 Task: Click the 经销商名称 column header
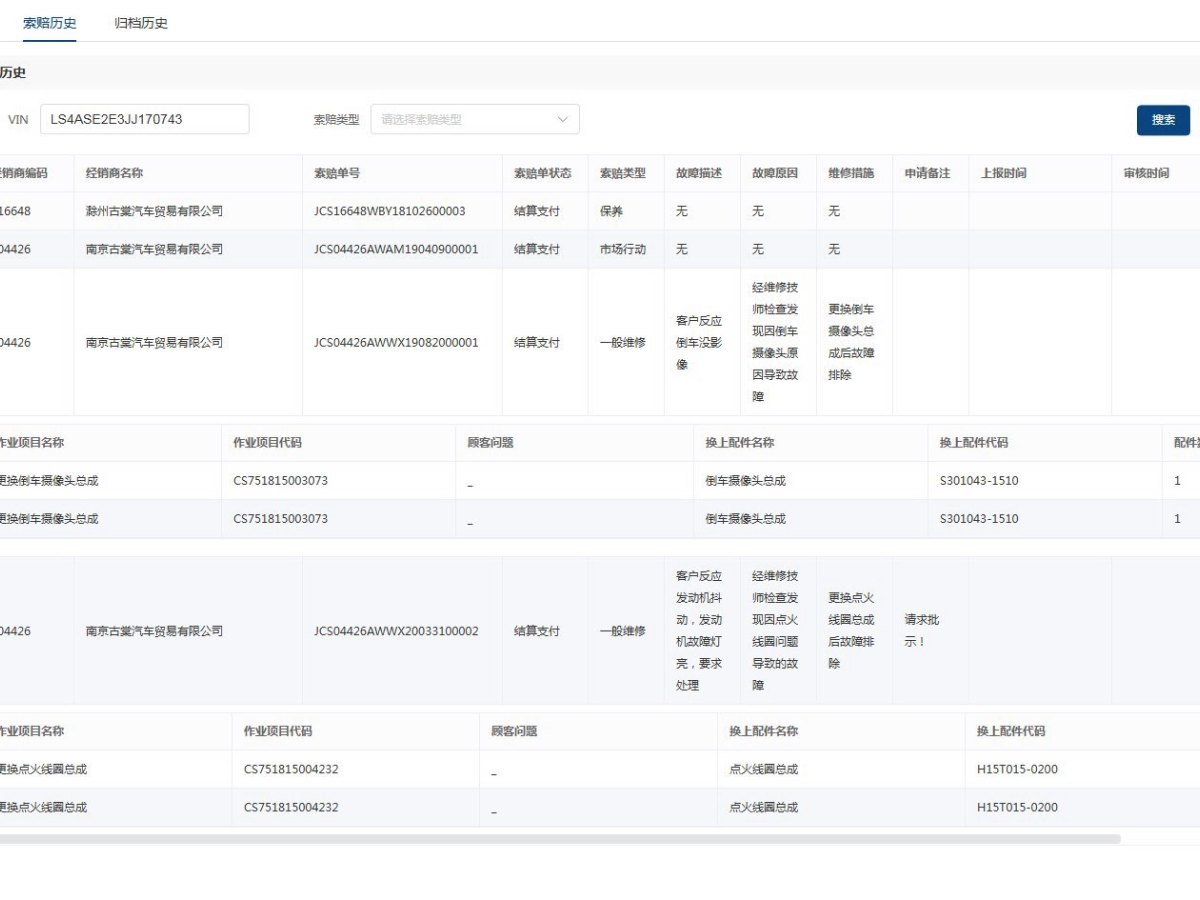(x=115, y=173)
